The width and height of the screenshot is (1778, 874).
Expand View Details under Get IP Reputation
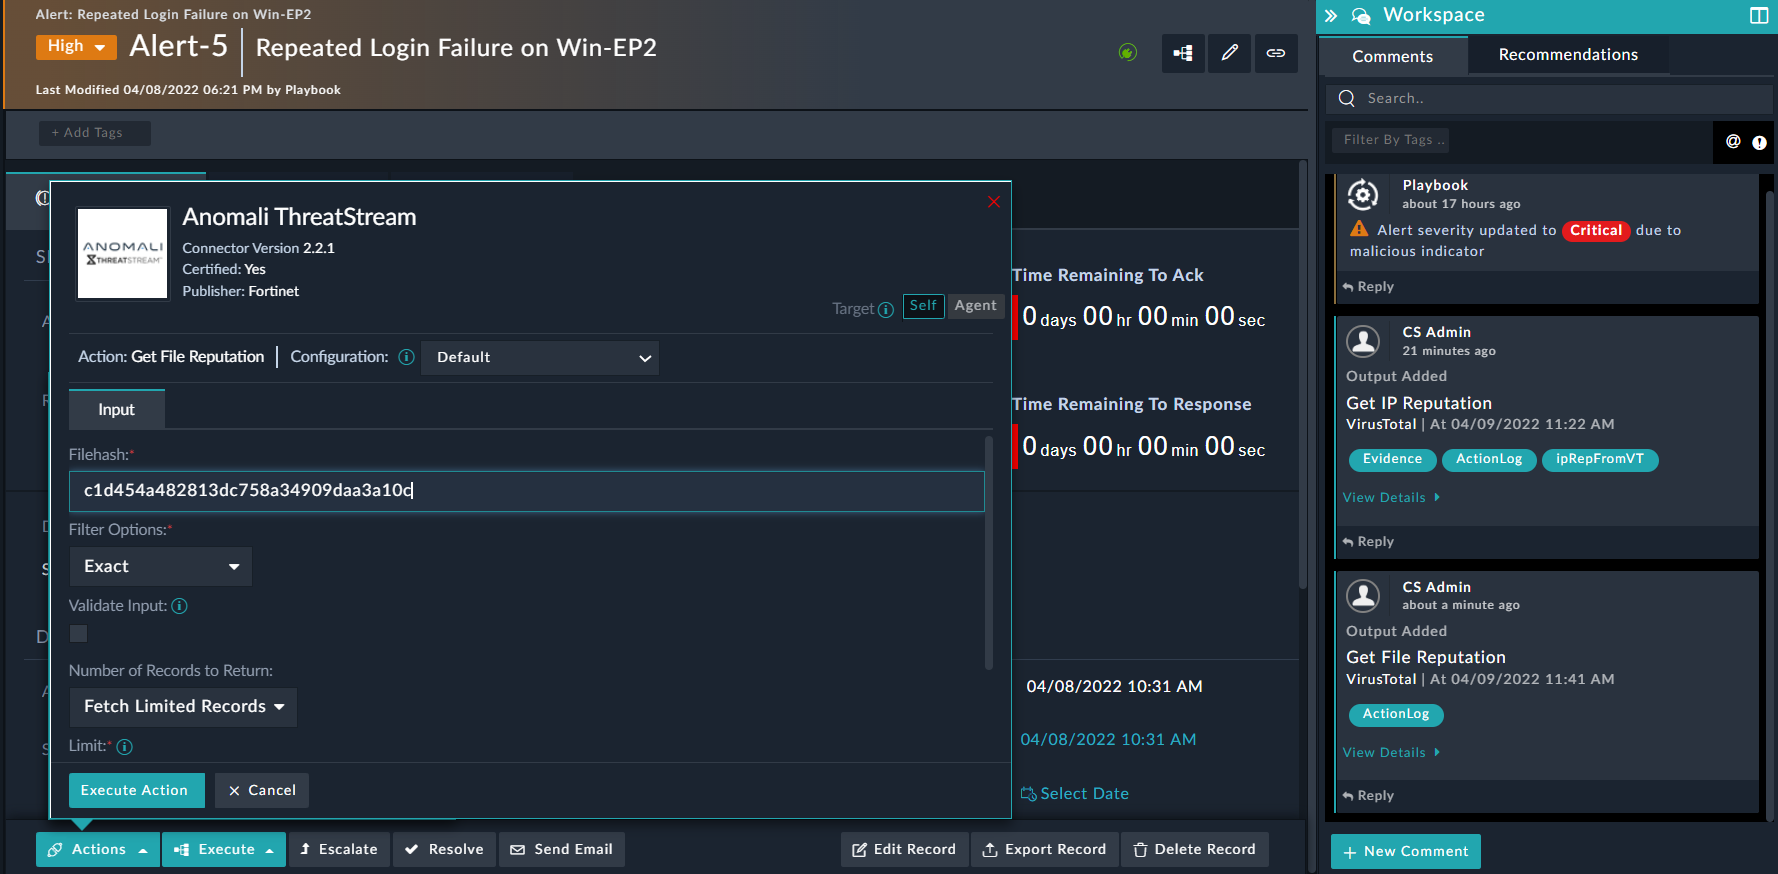[x=1391, y=498]
